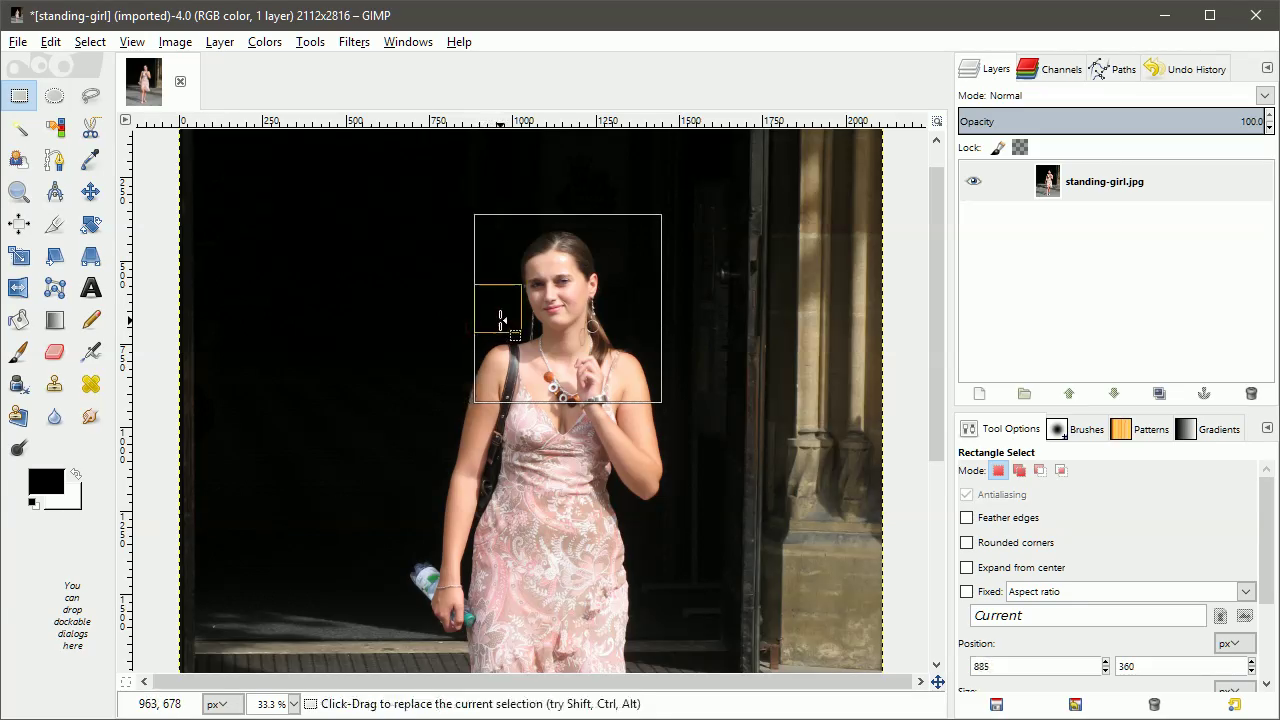Viewport: 1280px width, 720px height.
Task: Open the Fixed Aspect ratio dropdown
Action: pos(1245,592)
